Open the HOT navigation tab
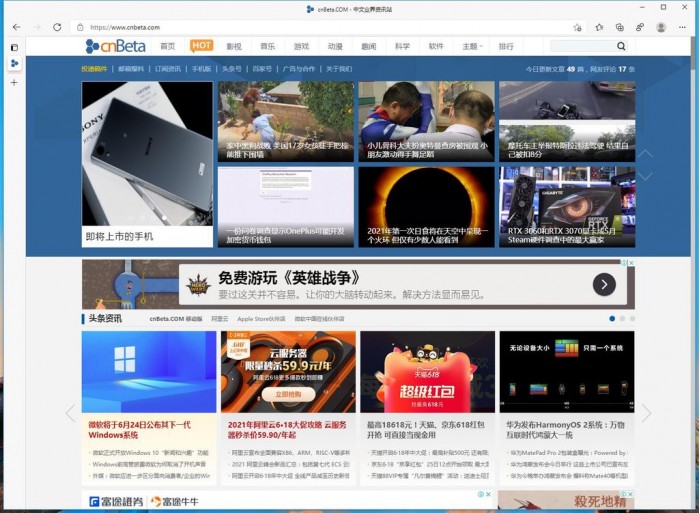 click(x=202, y=46)
